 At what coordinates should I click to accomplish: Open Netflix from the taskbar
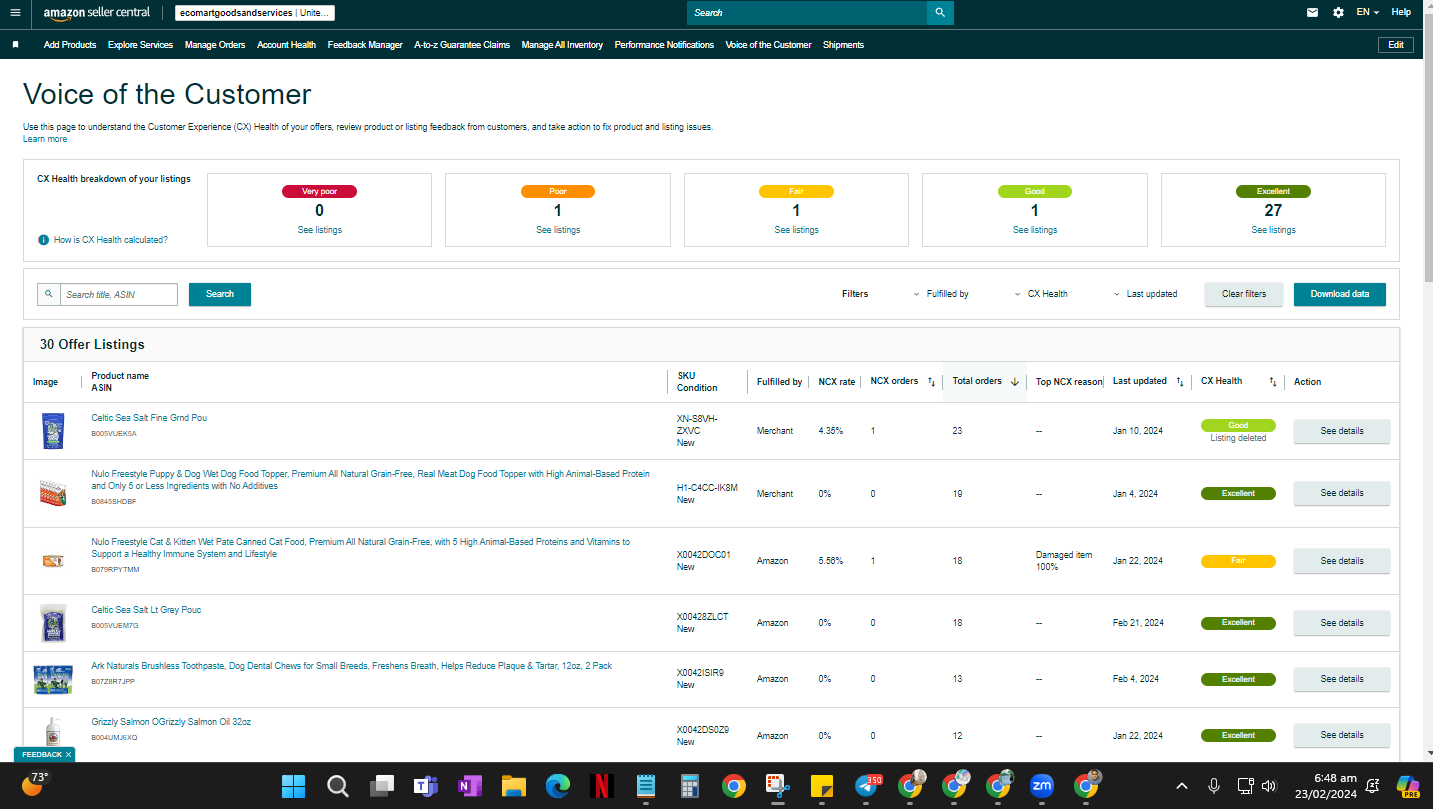[x=601, y=786]
